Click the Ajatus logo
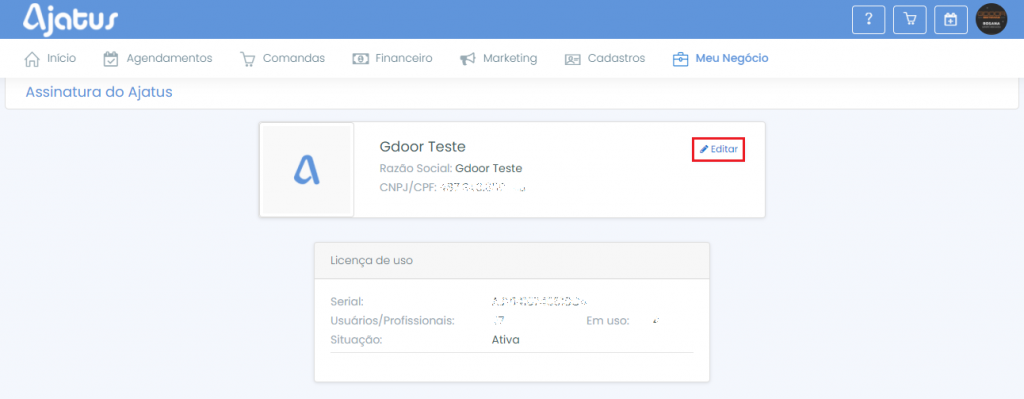The width and height of the screenshot is (1024, 399). 71,19
